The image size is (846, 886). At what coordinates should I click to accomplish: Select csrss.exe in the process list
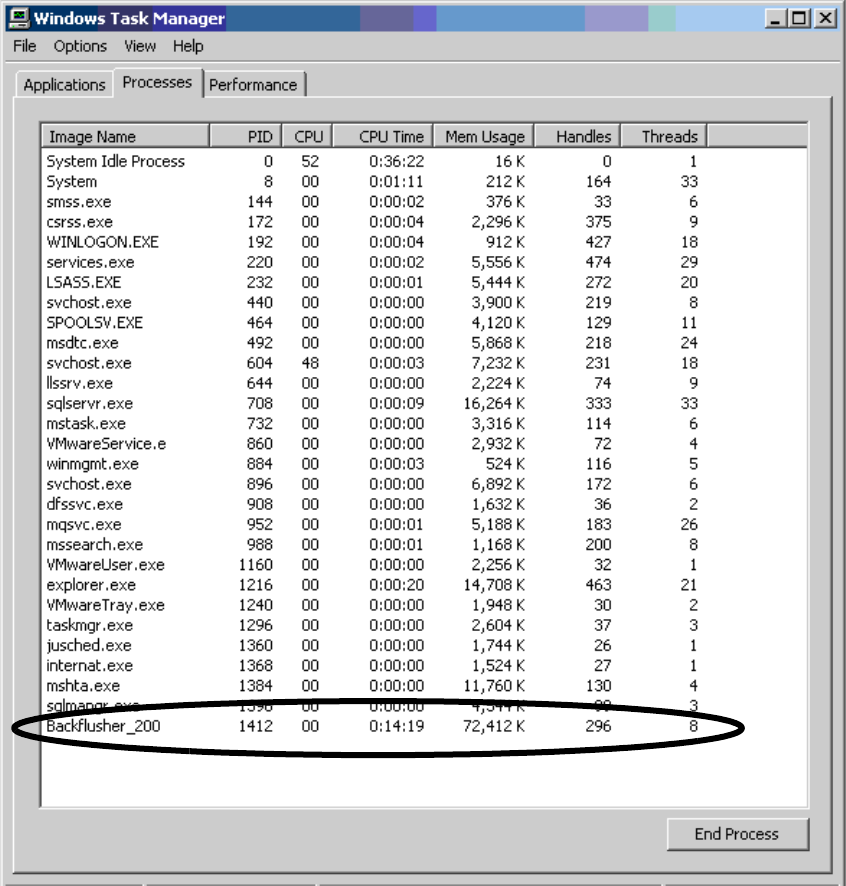373,222
